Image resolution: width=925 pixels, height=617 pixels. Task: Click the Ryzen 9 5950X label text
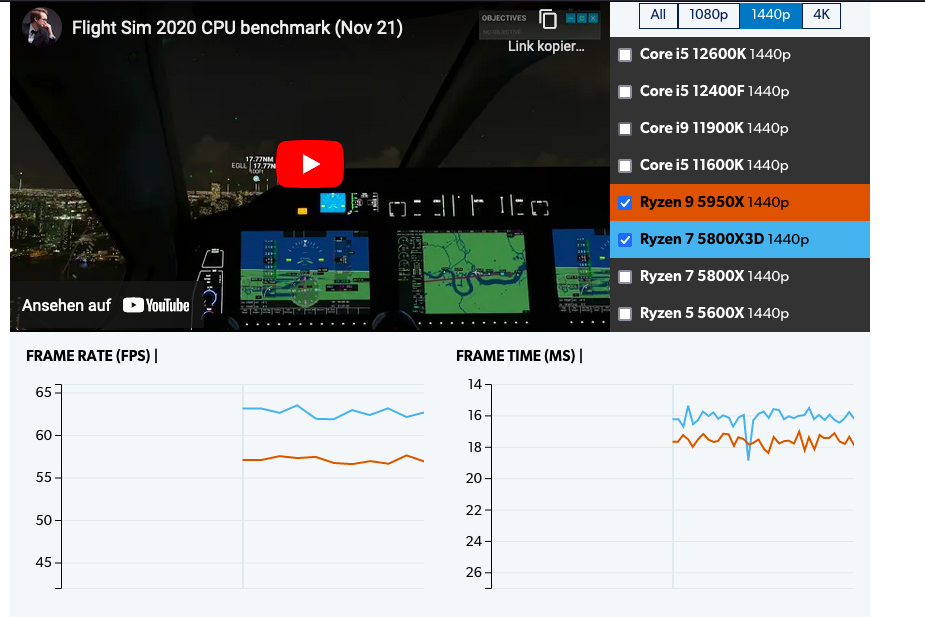(714, 202)
